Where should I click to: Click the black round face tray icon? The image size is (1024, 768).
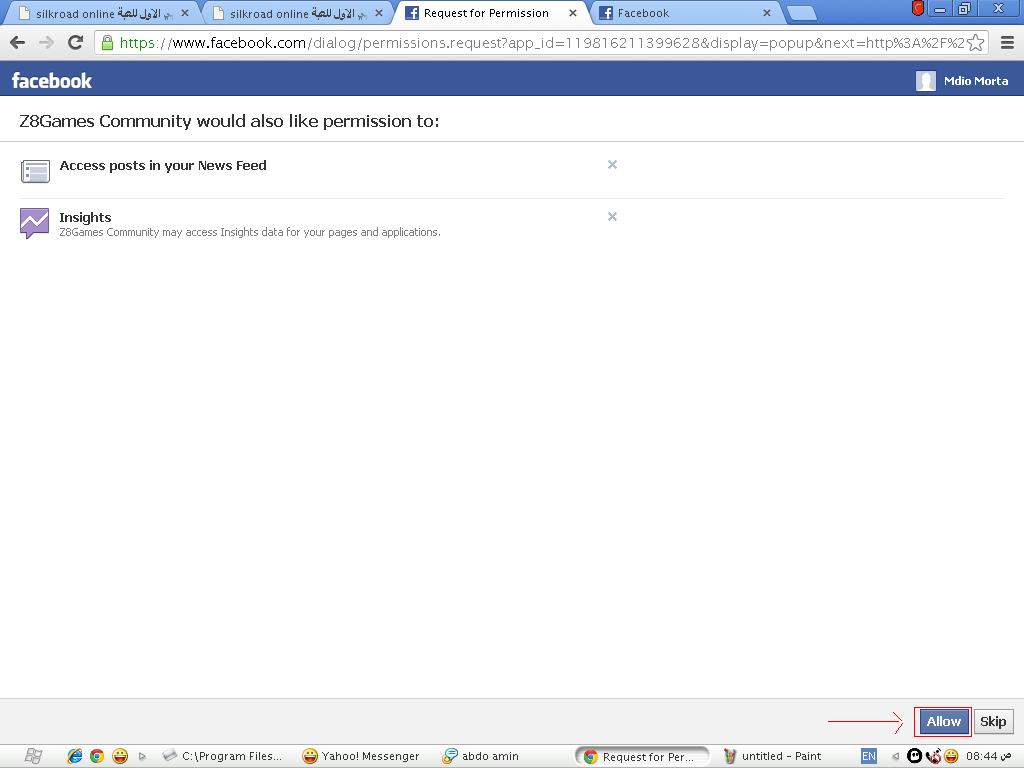click(x=915, y=756)
